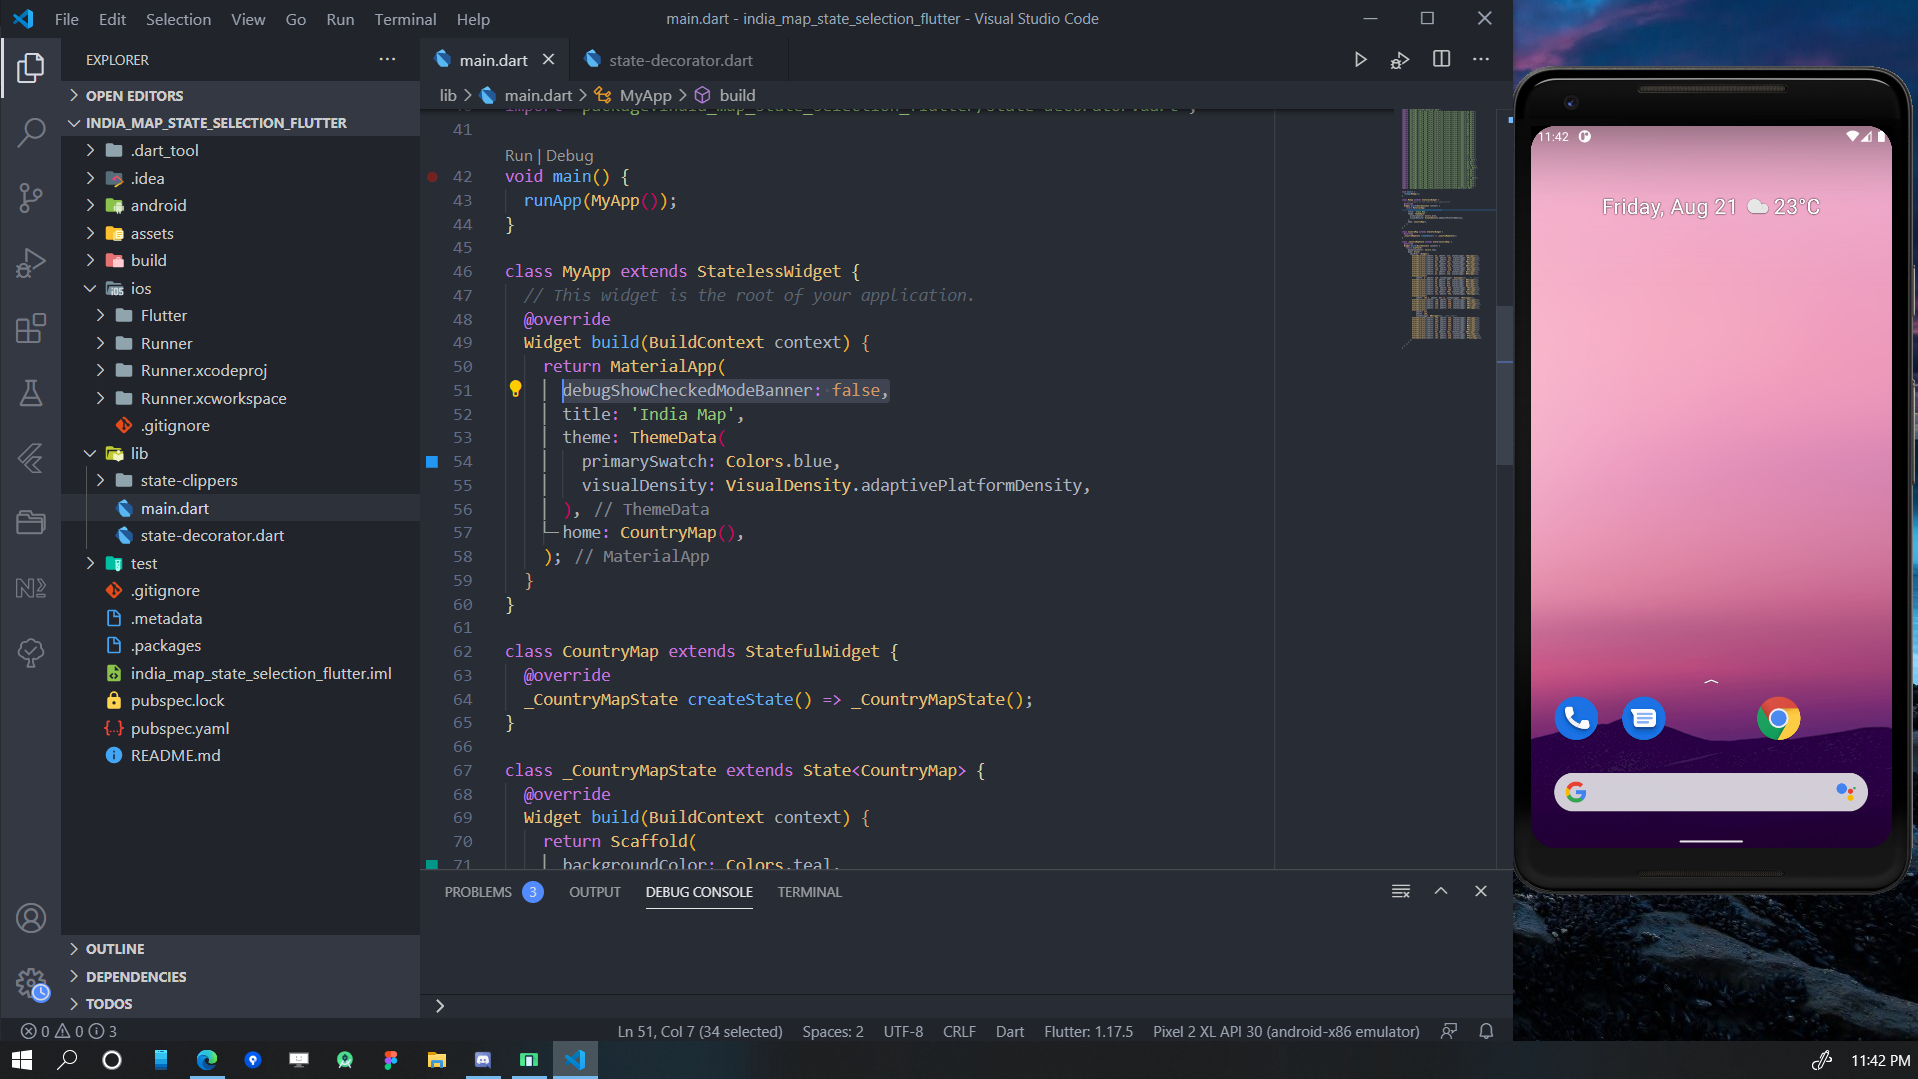Screen dimensions: 1918x1079
Task: Start debugging with the Run toolbar icon
Action: 1360,59
